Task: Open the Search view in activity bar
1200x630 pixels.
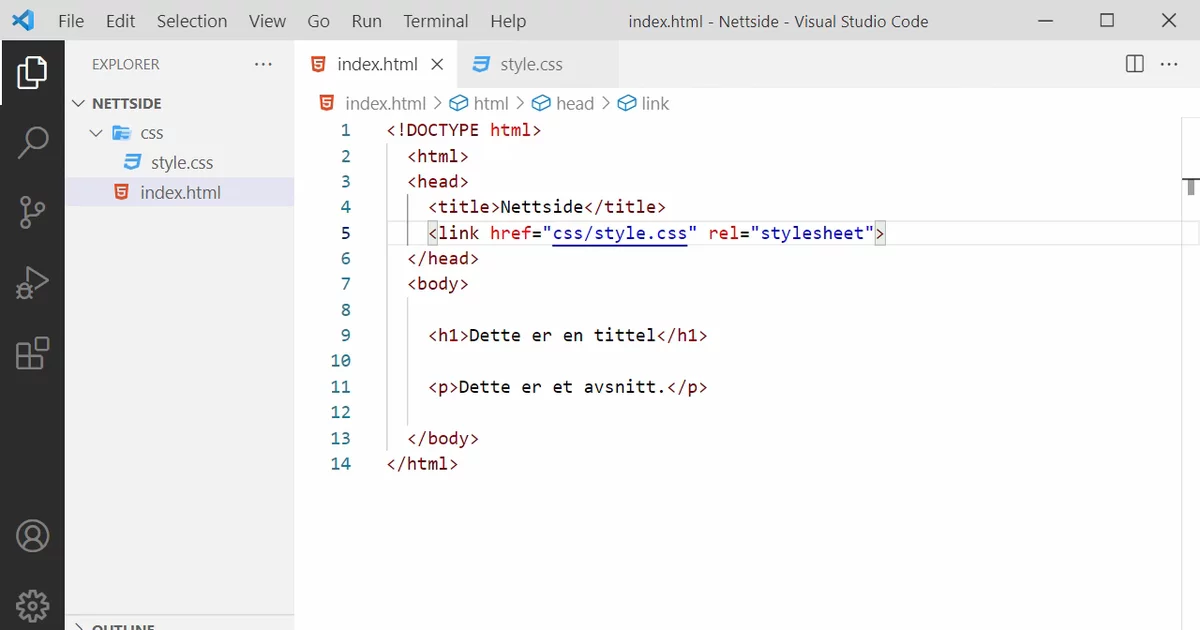Action: pyautogui.click(x=32, y=142)
